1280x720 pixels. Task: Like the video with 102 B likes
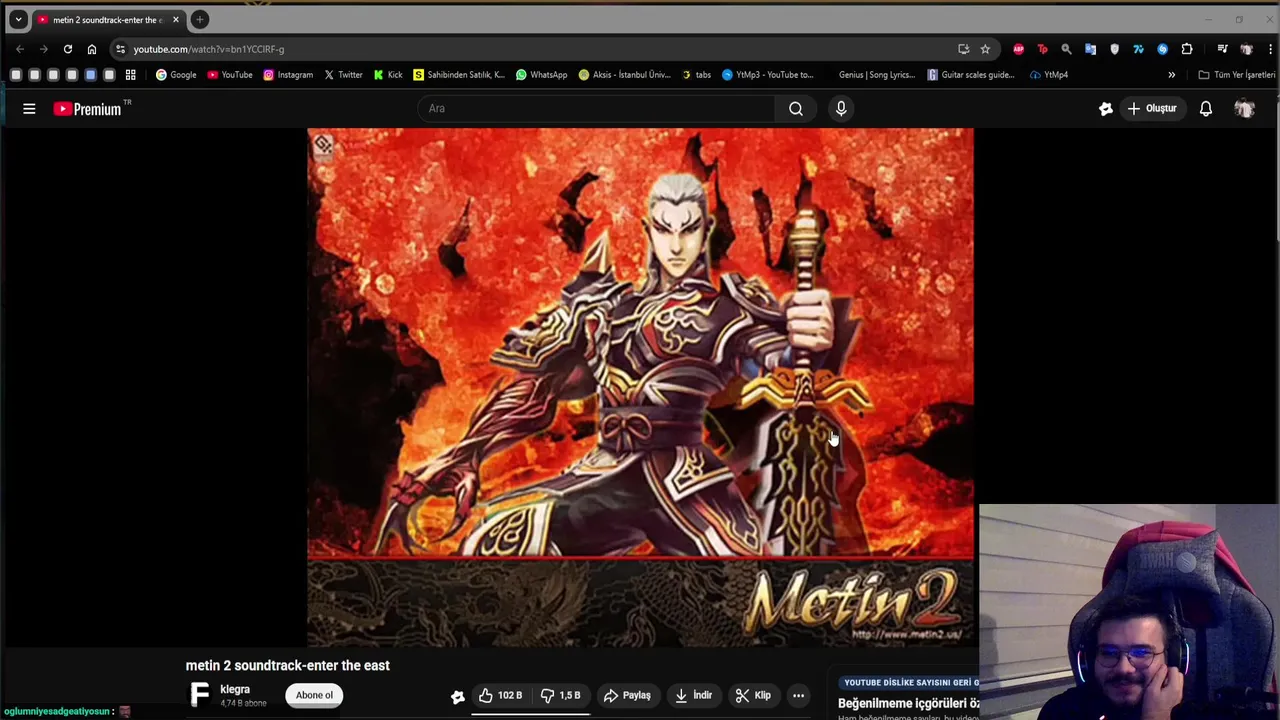[x=500, y=695]
